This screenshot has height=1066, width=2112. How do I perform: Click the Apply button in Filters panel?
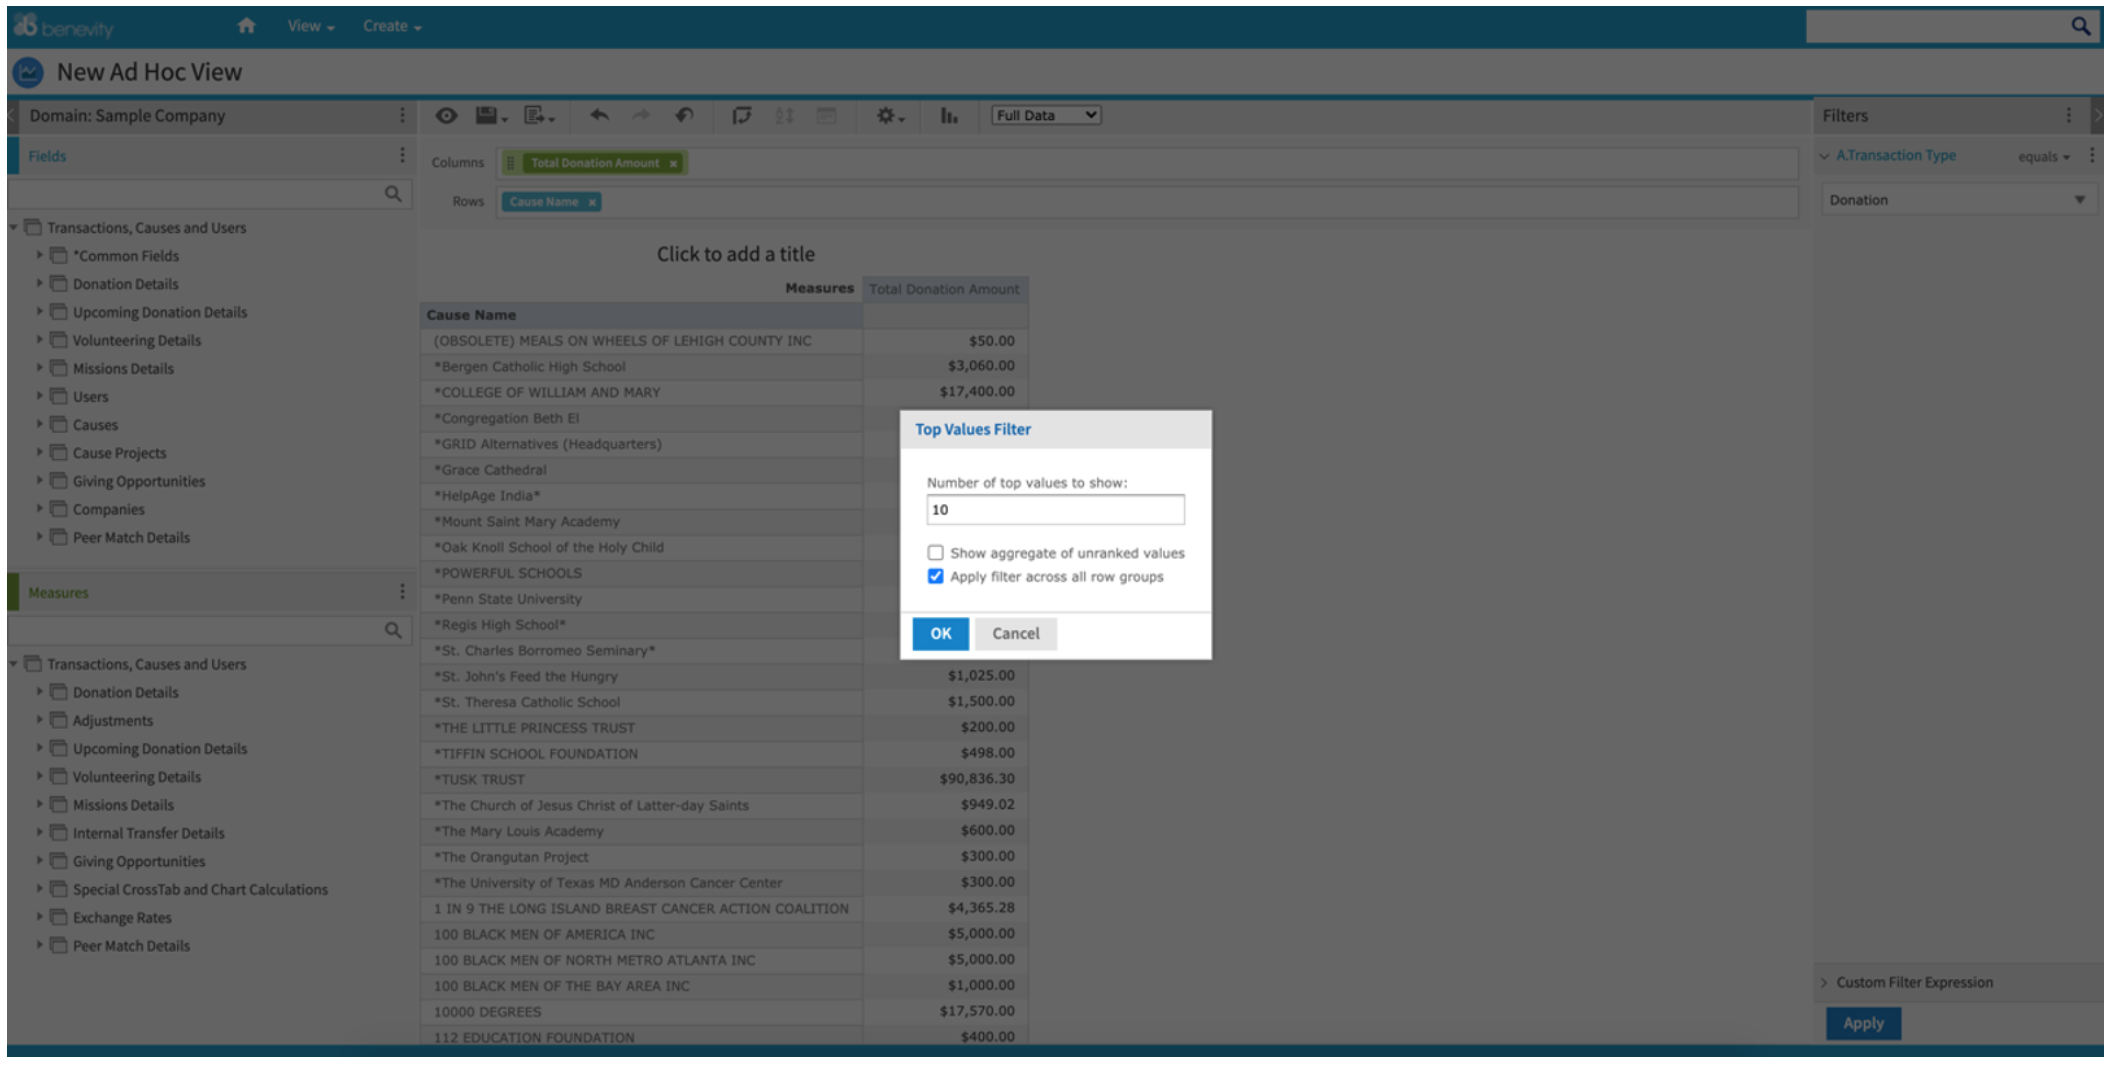tap(1863, 1023)
